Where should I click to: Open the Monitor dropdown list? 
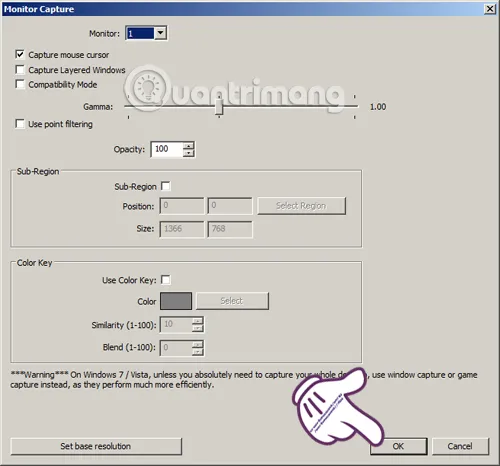click(x=160, y=33)
